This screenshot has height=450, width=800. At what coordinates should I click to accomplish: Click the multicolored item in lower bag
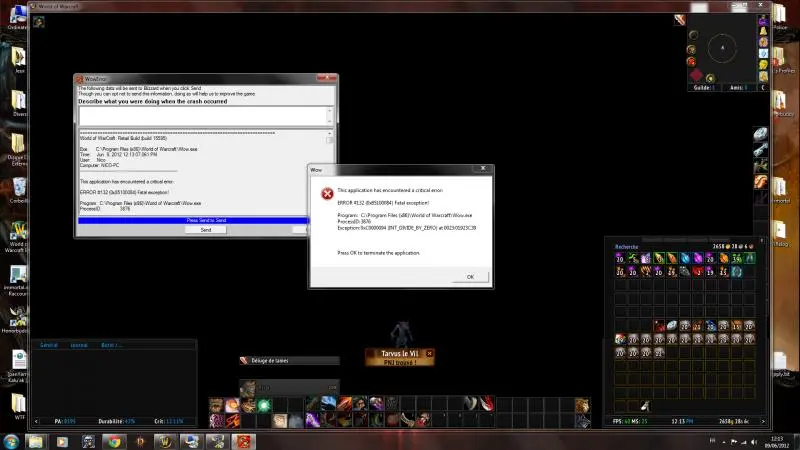pos(620,339)
